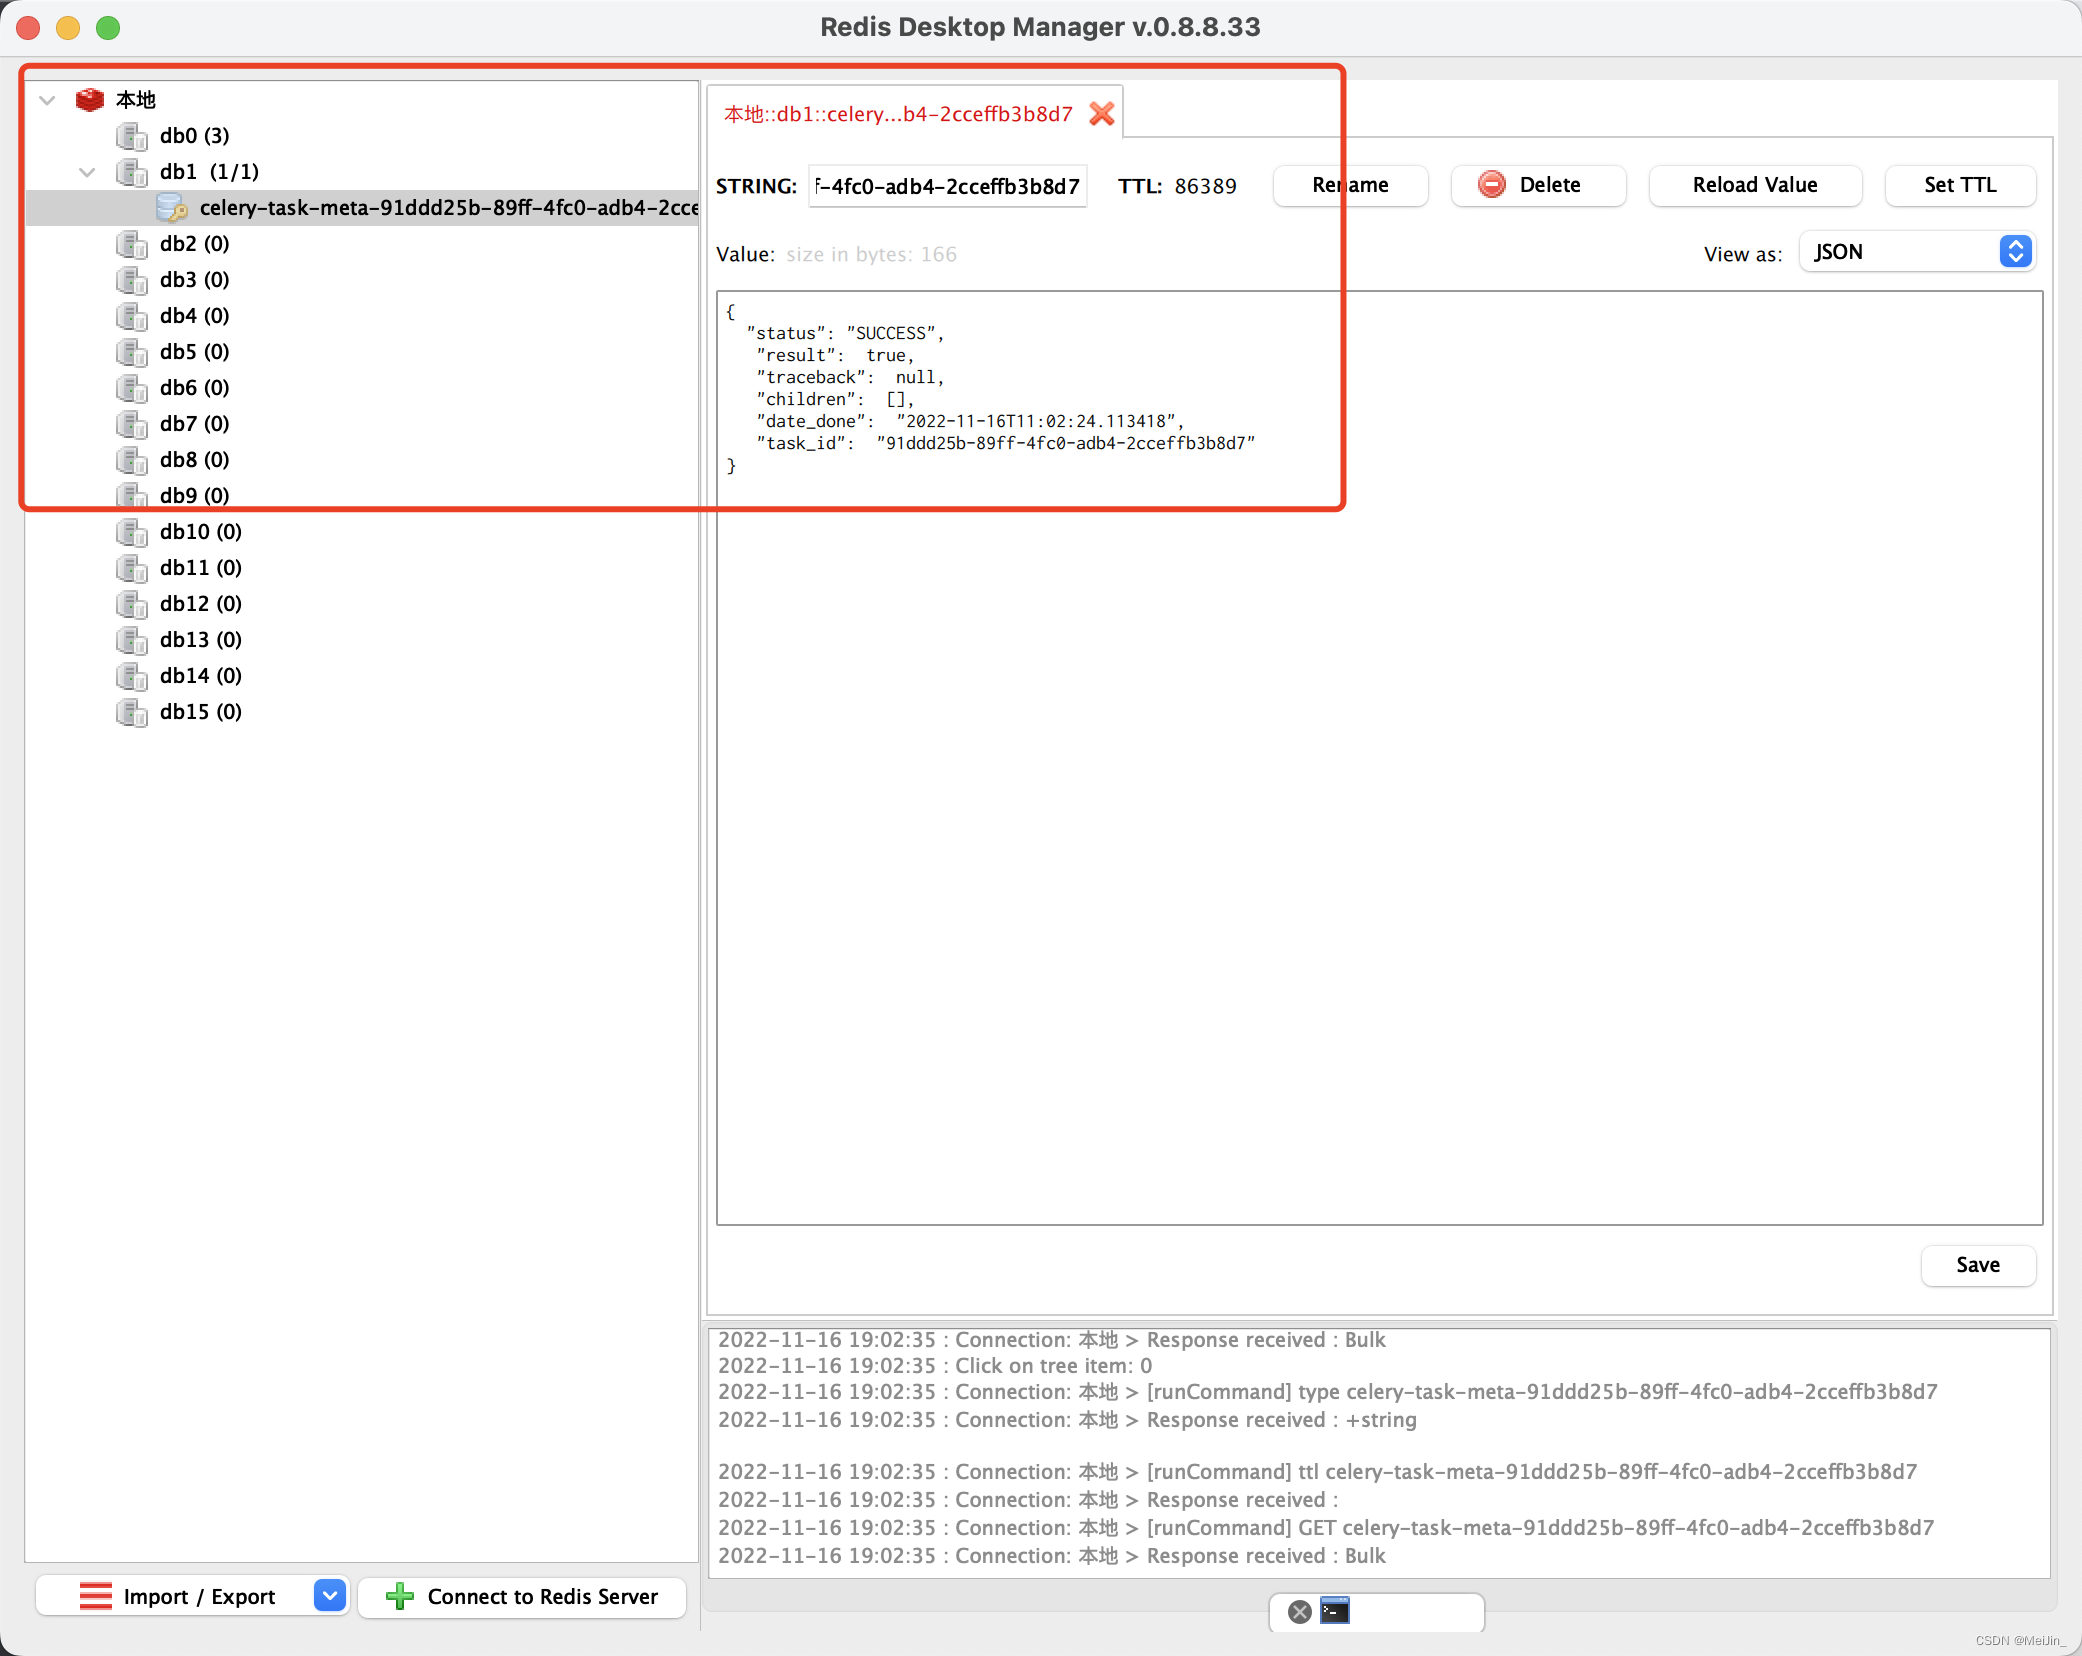This screenshot has width=2082, height=1656.
Task: Close the celery key tab with red X
Action: click(1101, 114)
